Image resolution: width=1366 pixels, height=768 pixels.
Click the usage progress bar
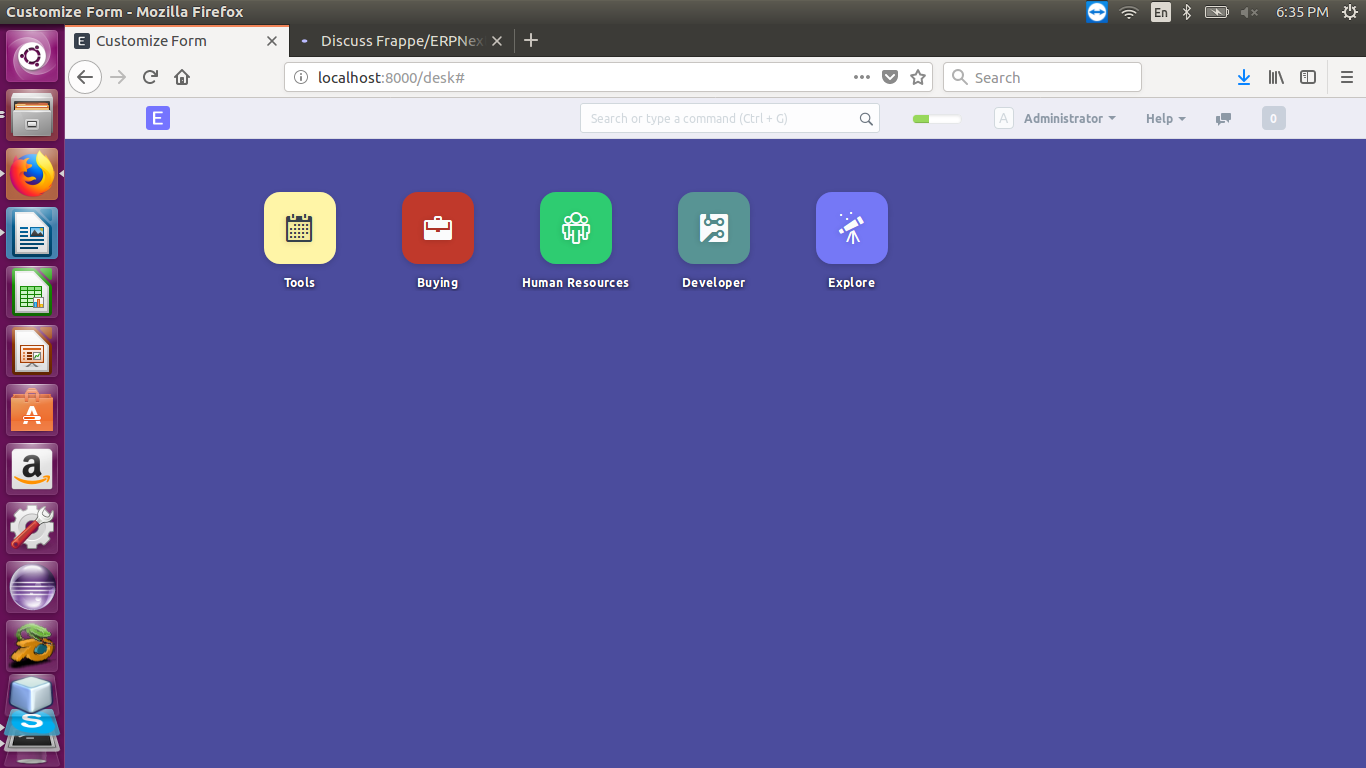(x=935, y=118)
